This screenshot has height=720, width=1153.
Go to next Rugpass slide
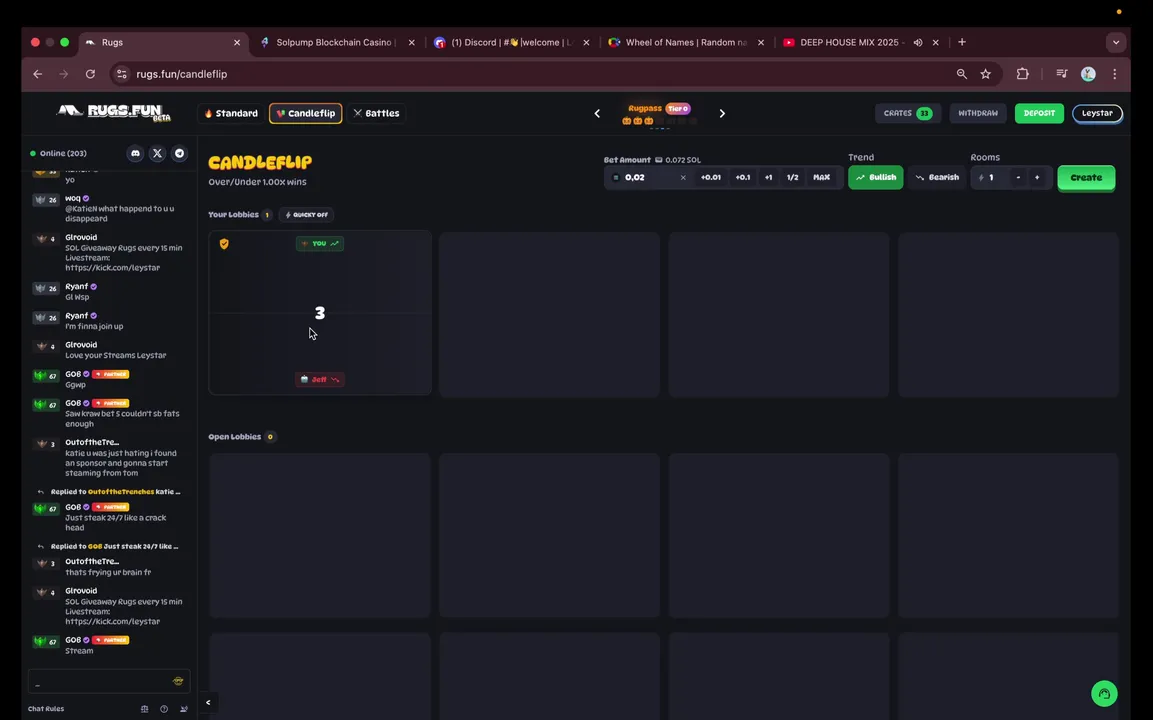(x=722, y=113)
